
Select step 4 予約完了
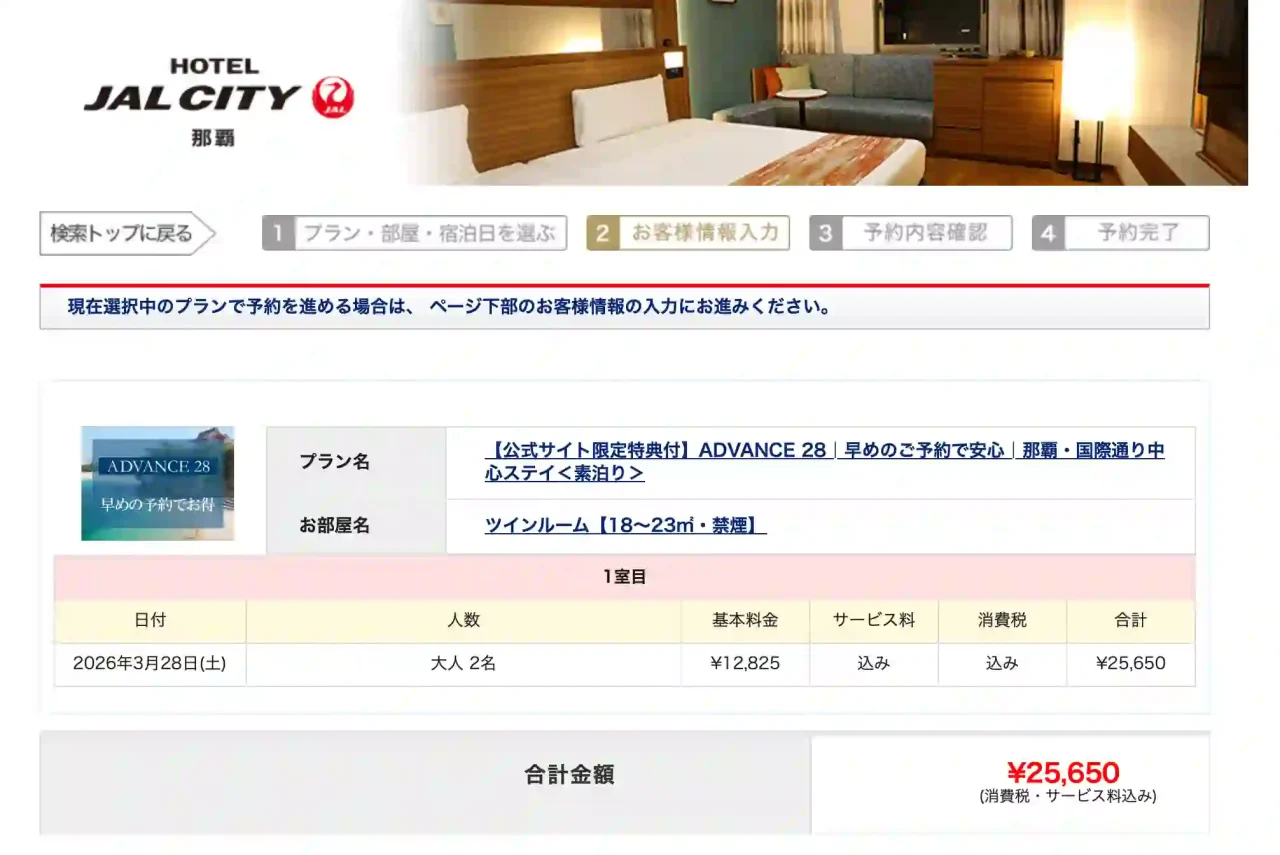point(1121,233)
